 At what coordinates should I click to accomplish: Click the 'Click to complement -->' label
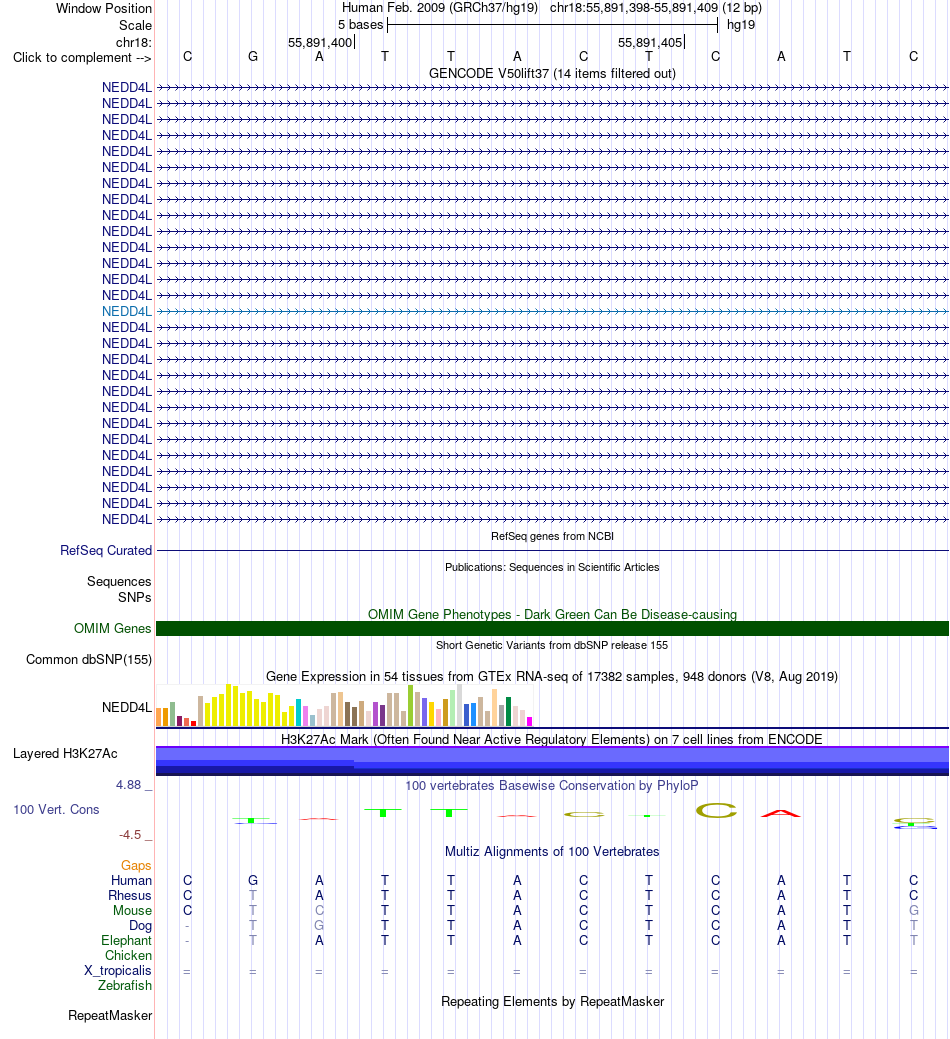(x=82, y=58)
